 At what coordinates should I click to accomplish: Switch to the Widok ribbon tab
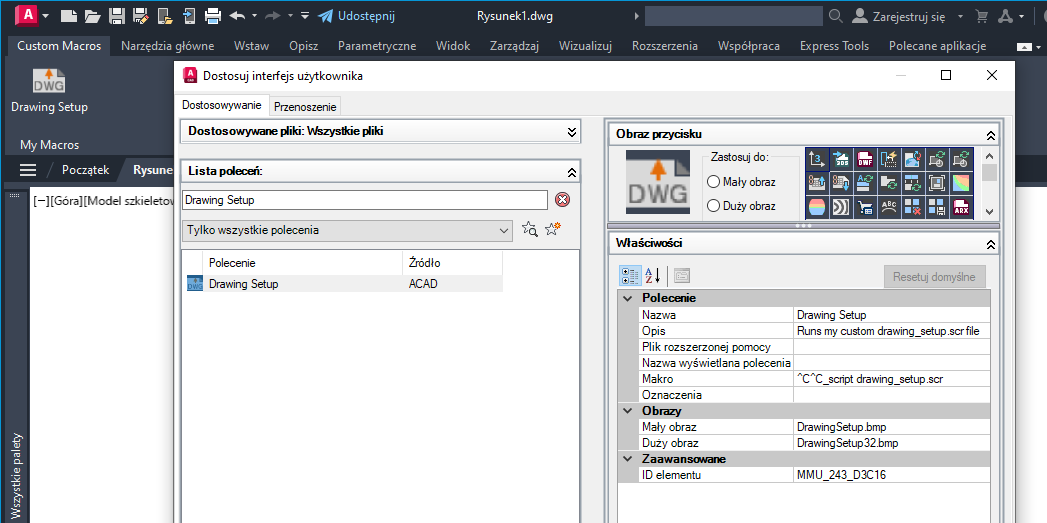click(x=453, y=46)
